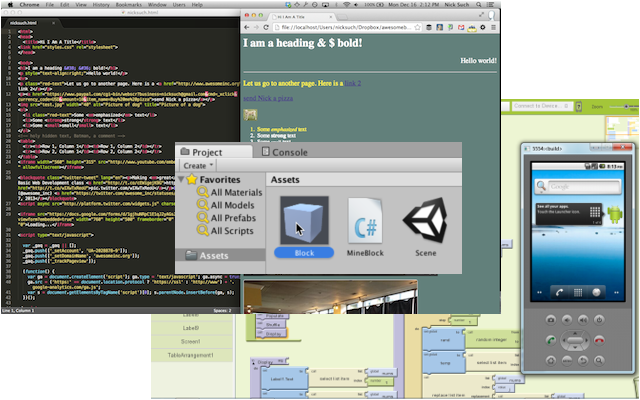Open the Chrome hamburger menu
Viewport: 640px width, 400px height.
[493, 27]
